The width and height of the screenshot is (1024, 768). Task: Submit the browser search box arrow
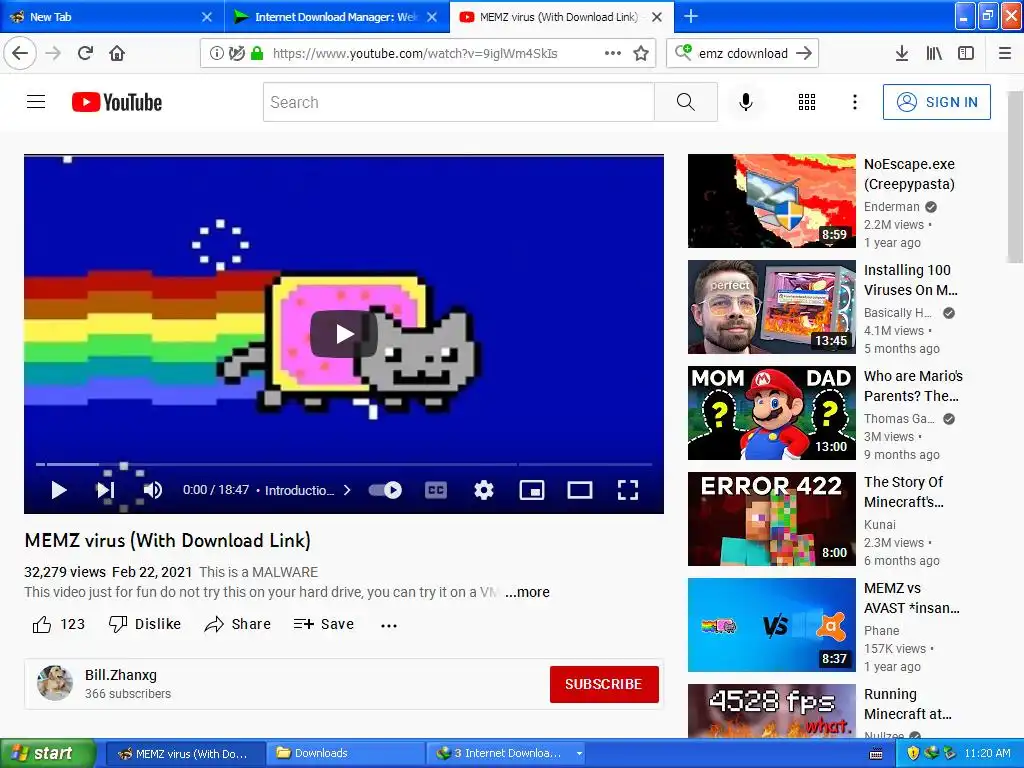(x=805, y=53)
